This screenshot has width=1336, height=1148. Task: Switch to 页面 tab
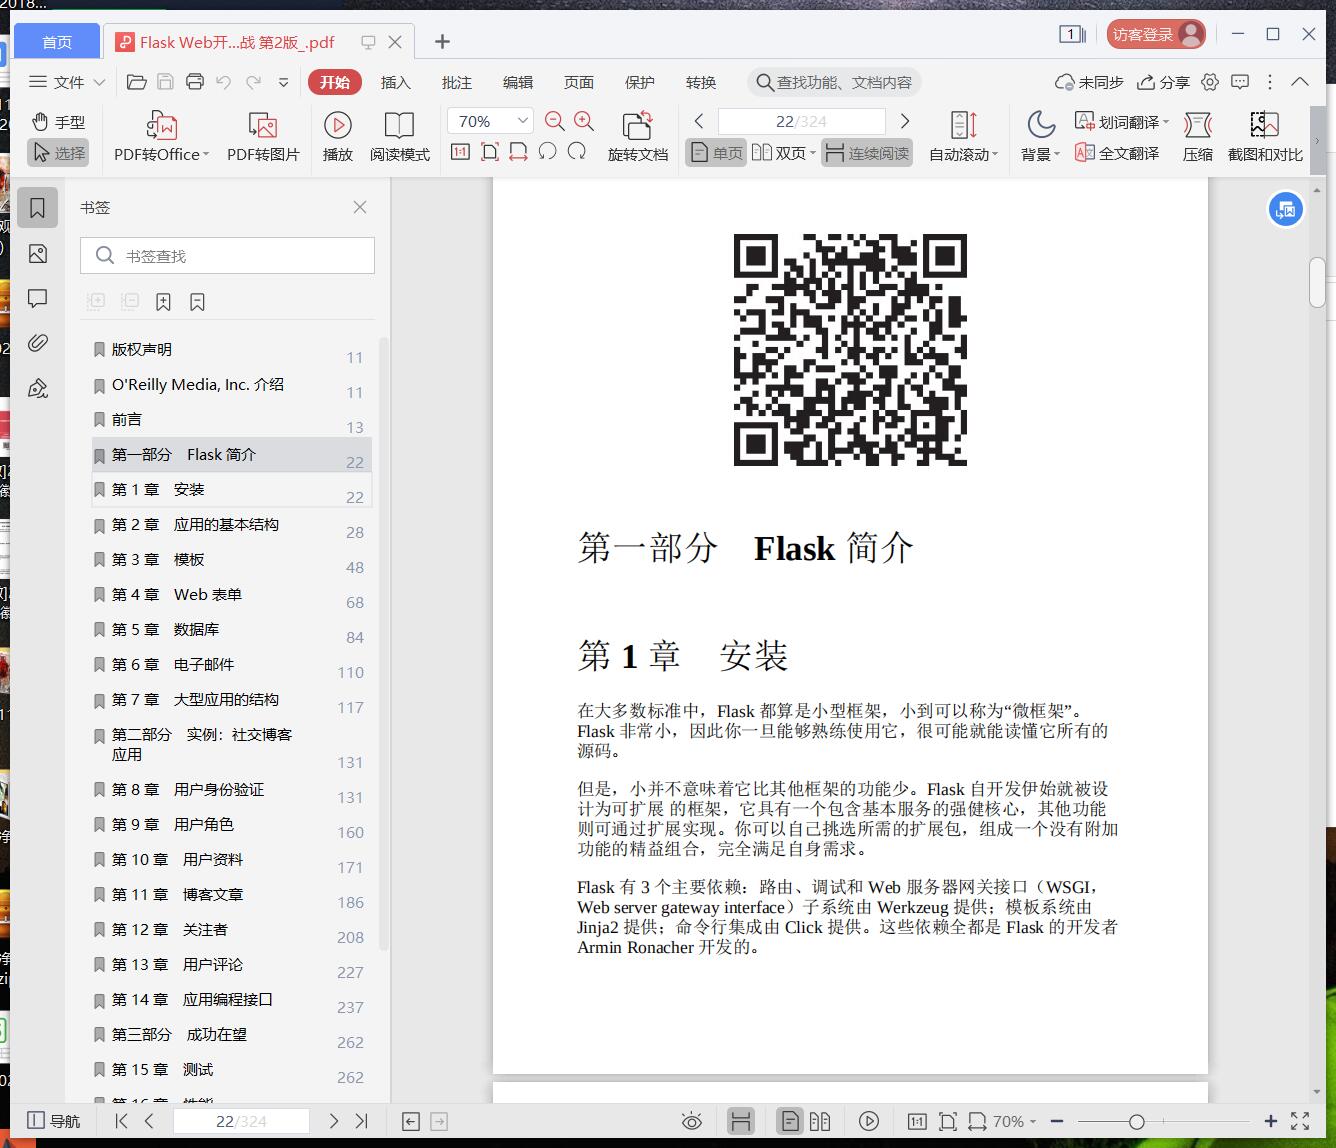(579, 82)
